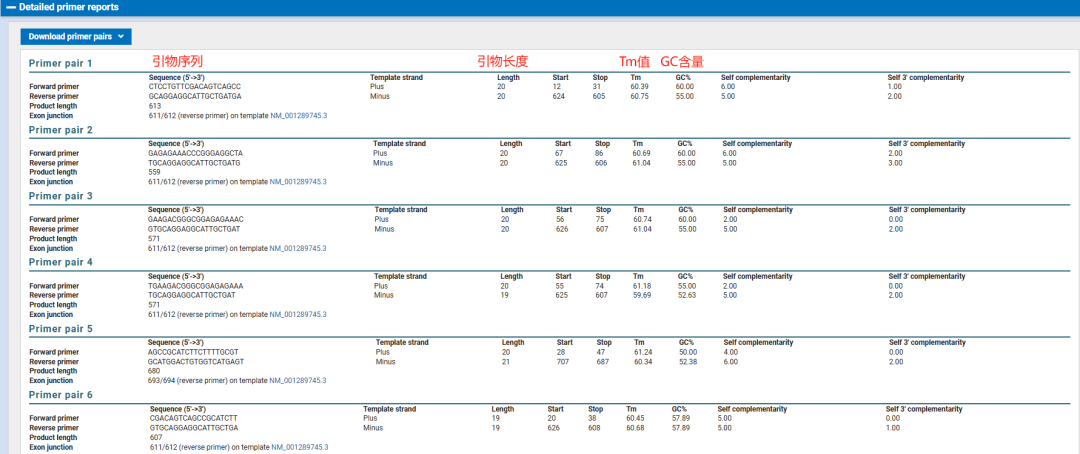Click Primer pair 6 product length 607

[156, 437]
